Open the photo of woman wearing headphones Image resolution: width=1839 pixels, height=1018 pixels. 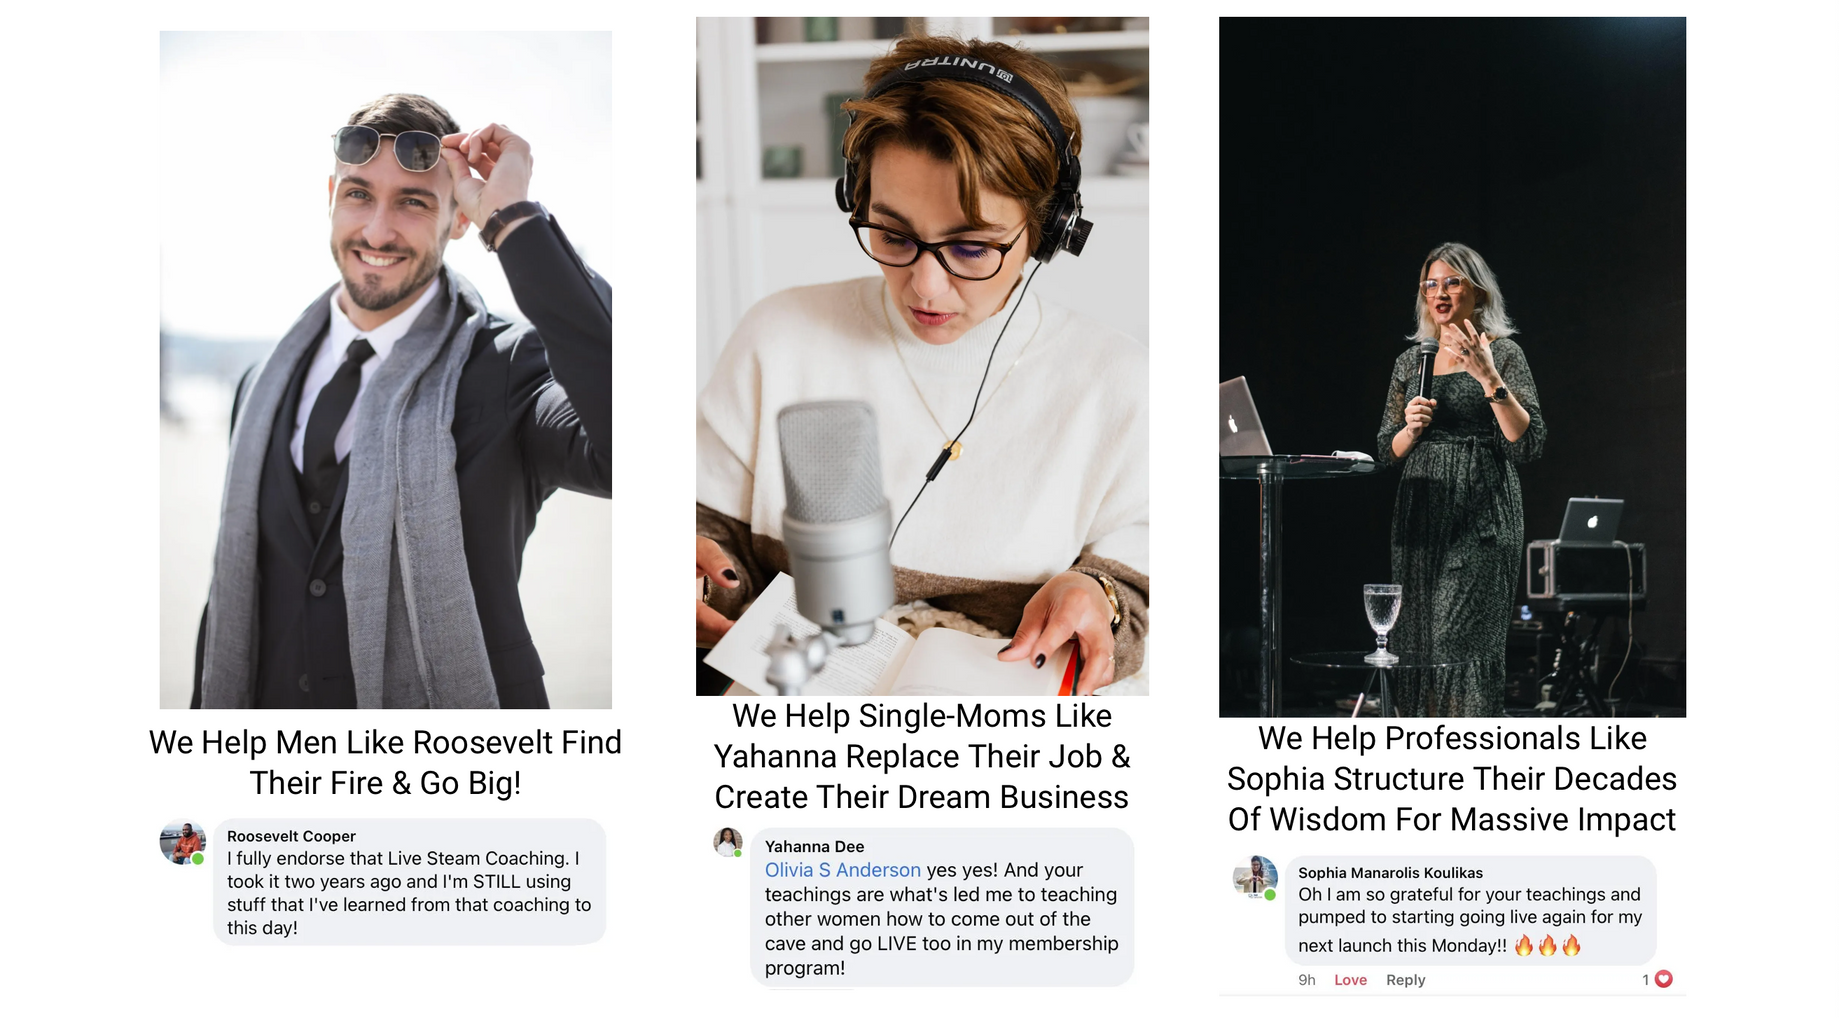point(922,356)
